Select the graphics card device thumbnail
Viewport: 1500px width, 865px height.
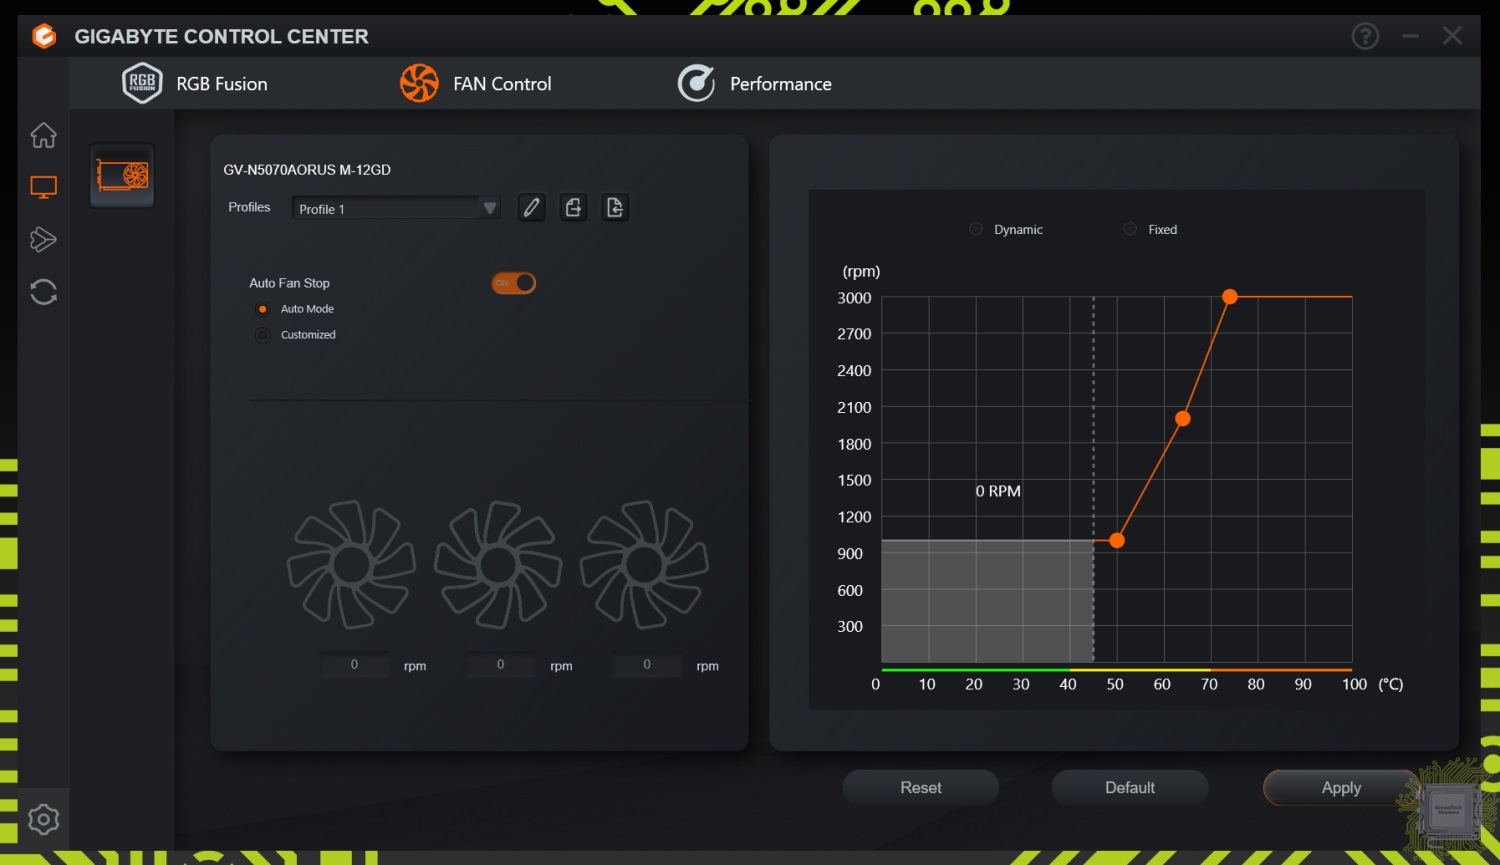(122, 176)
